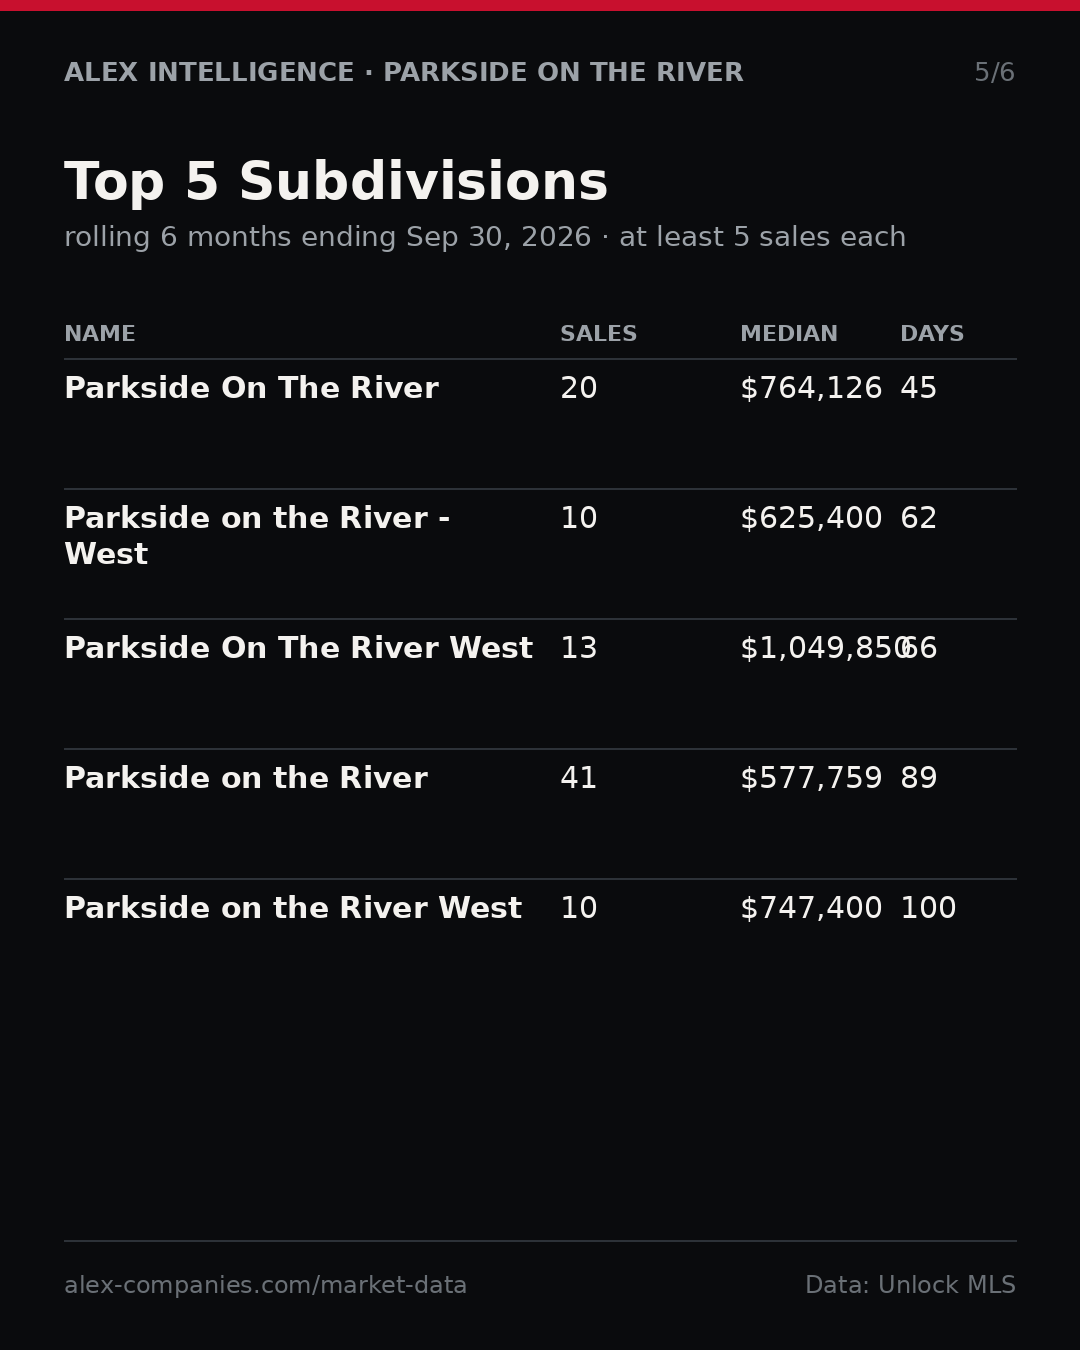1080x1350 pixels.
Task: Click the $1,049,850 median price
Action: click(x=825, y=649)
